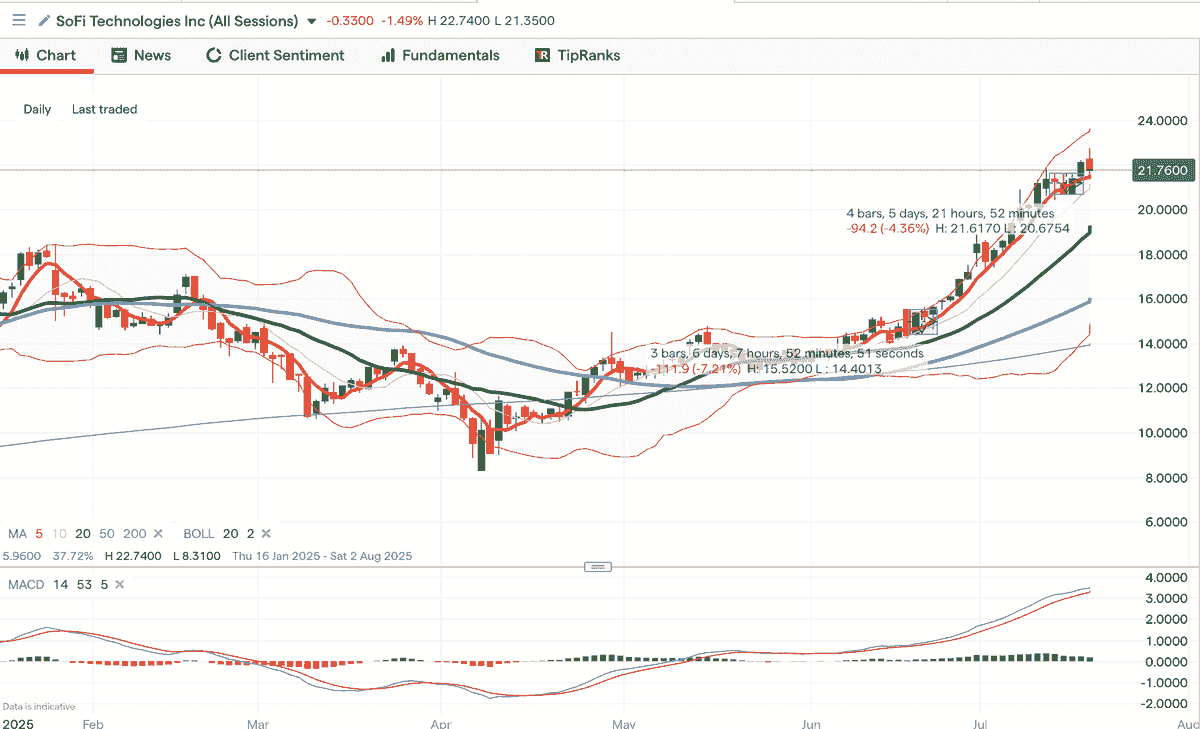Toggle the MA 20 period line
Viewport: 1200px width, 729px height.
click(83, 533)
